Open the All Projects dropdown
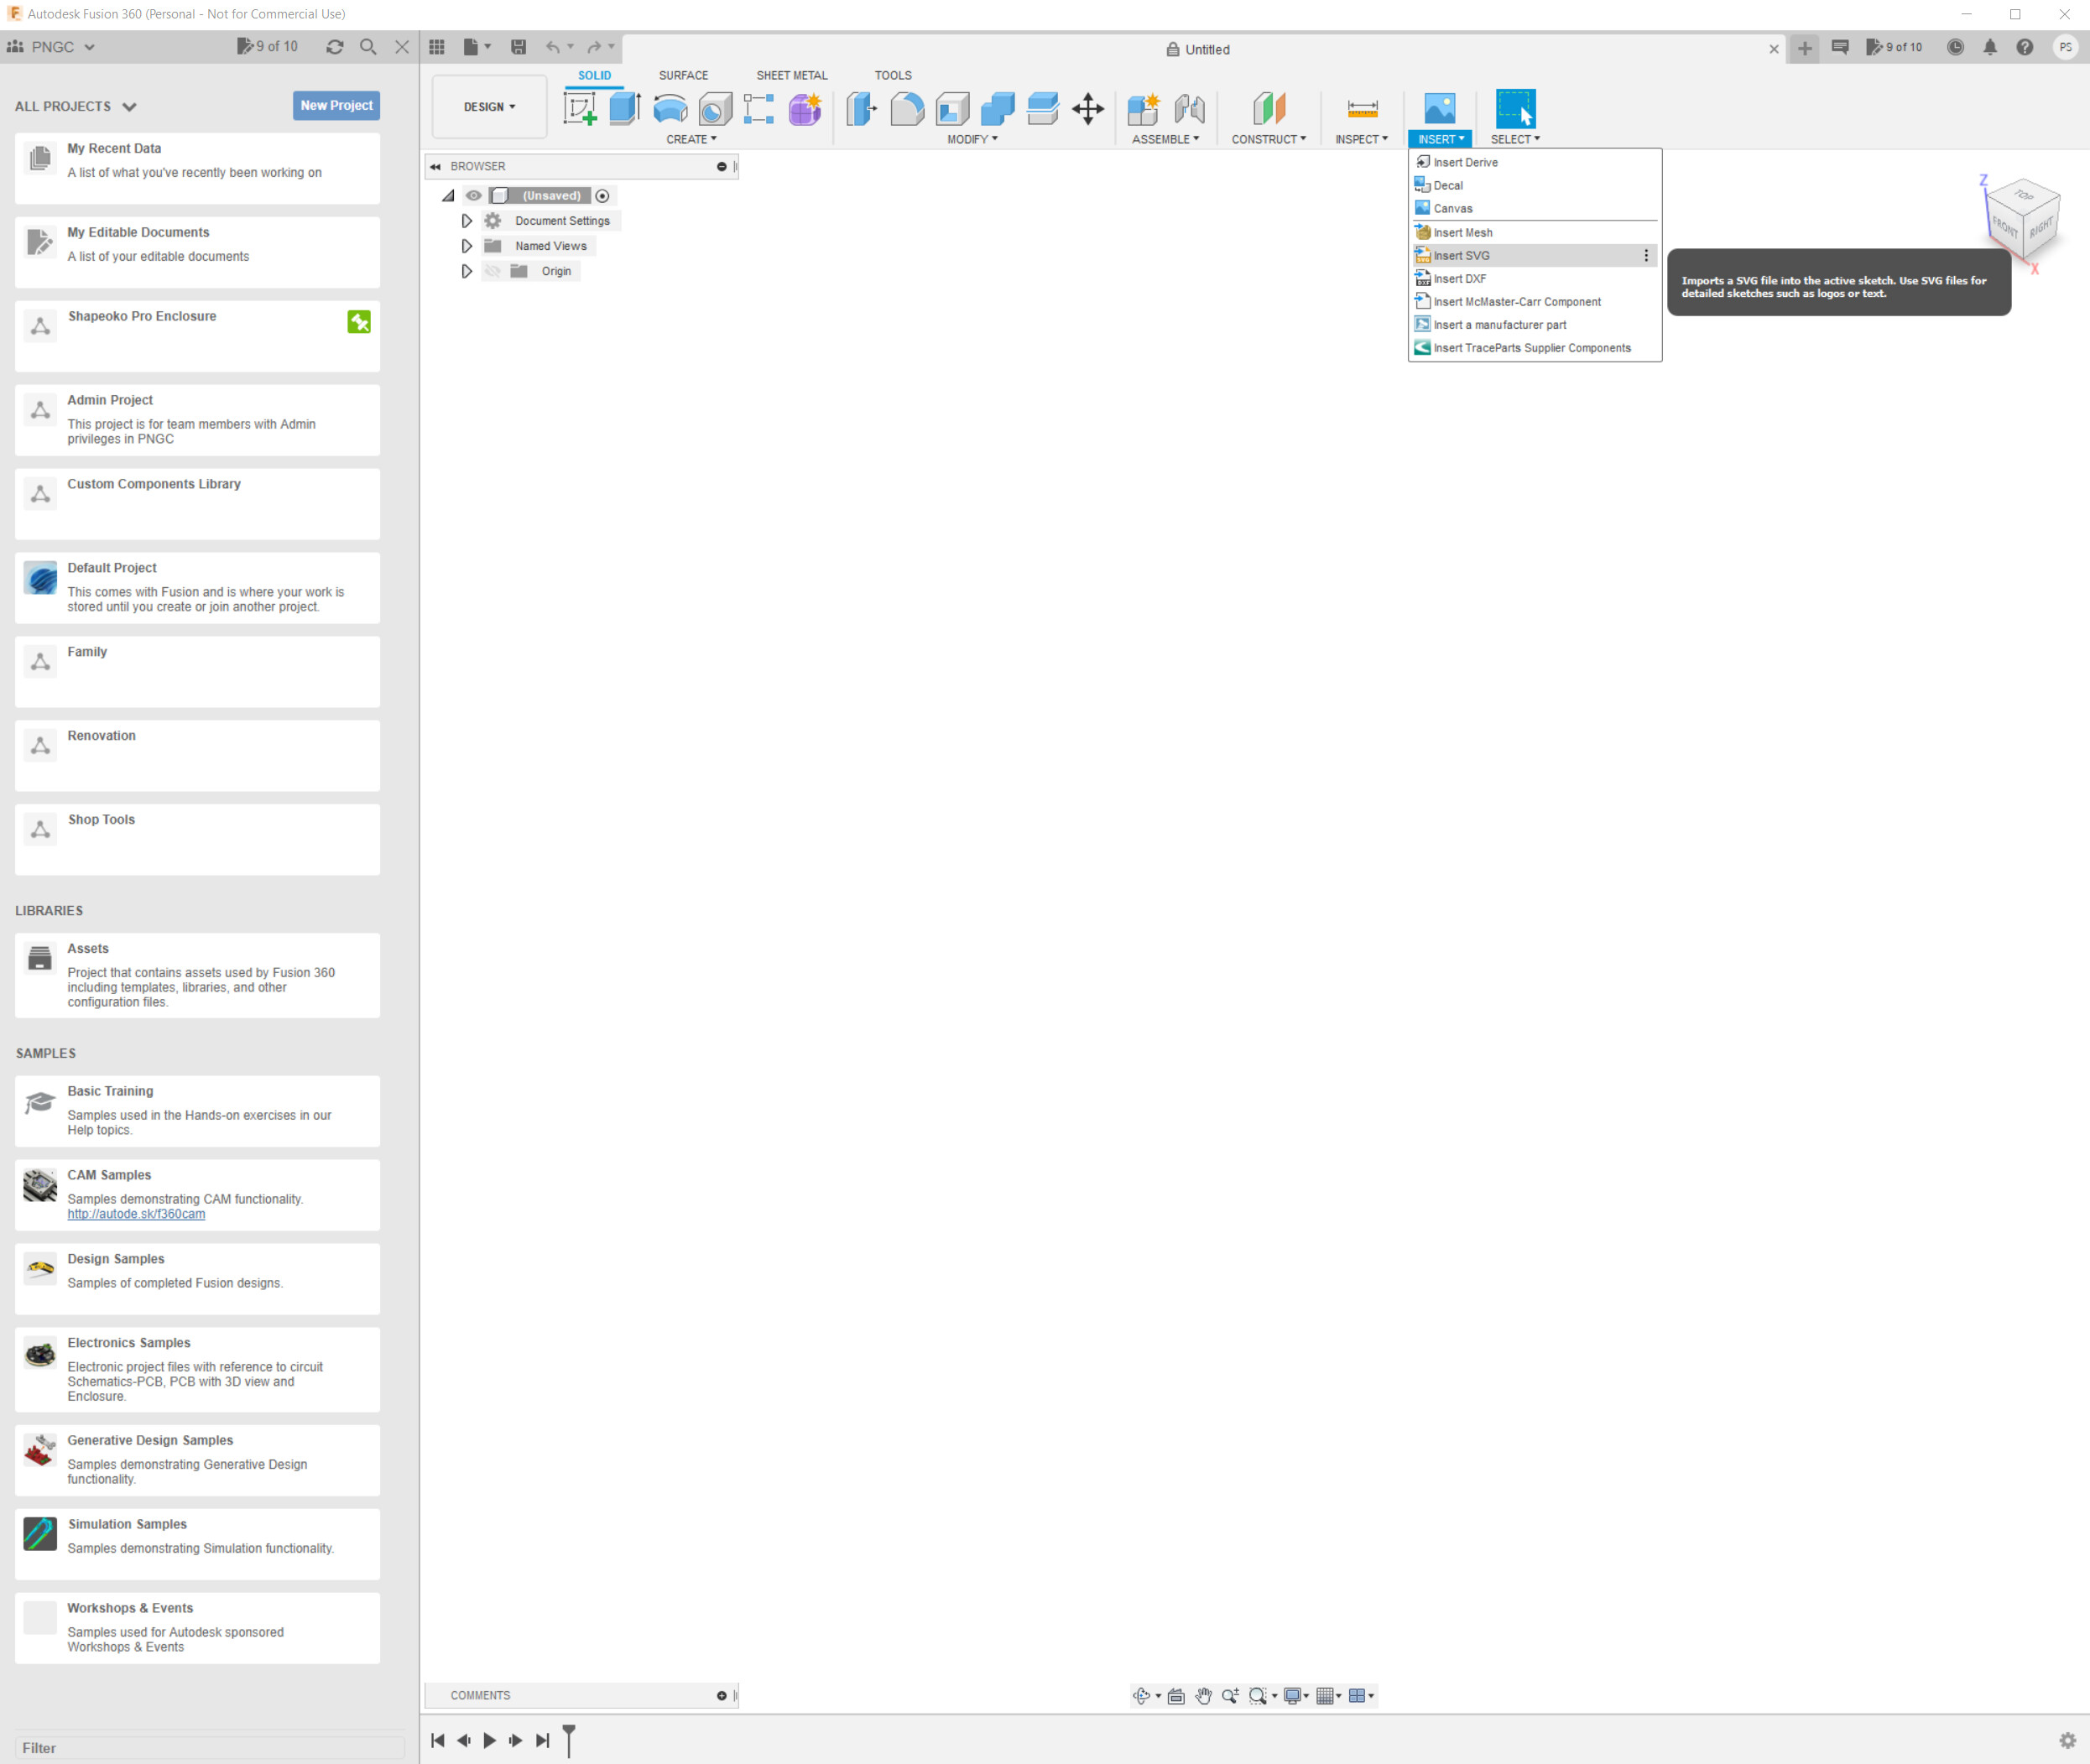The height and width of the screenshot is (1764, 2090). click(75, 106)
